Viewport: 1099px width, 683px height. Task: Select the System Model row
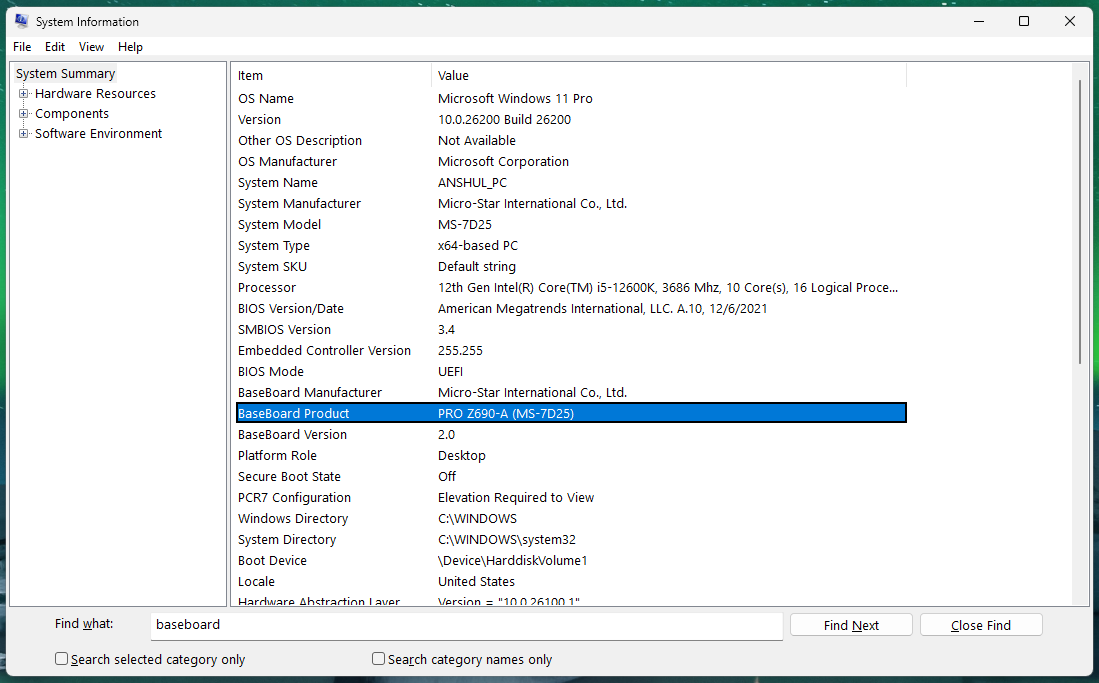click(571, 224)
